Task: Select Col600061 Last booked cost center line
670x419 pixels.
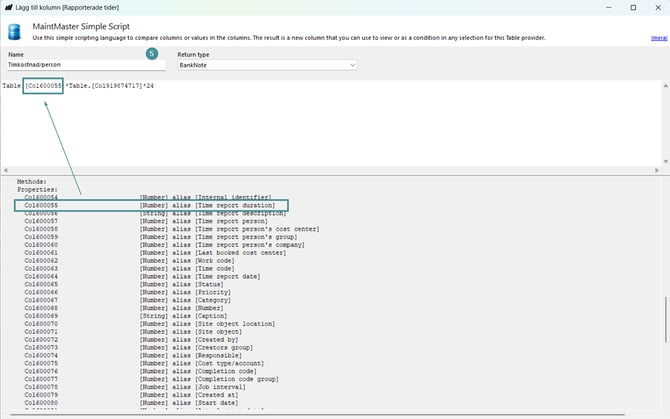Action: (x=150, y=253)
